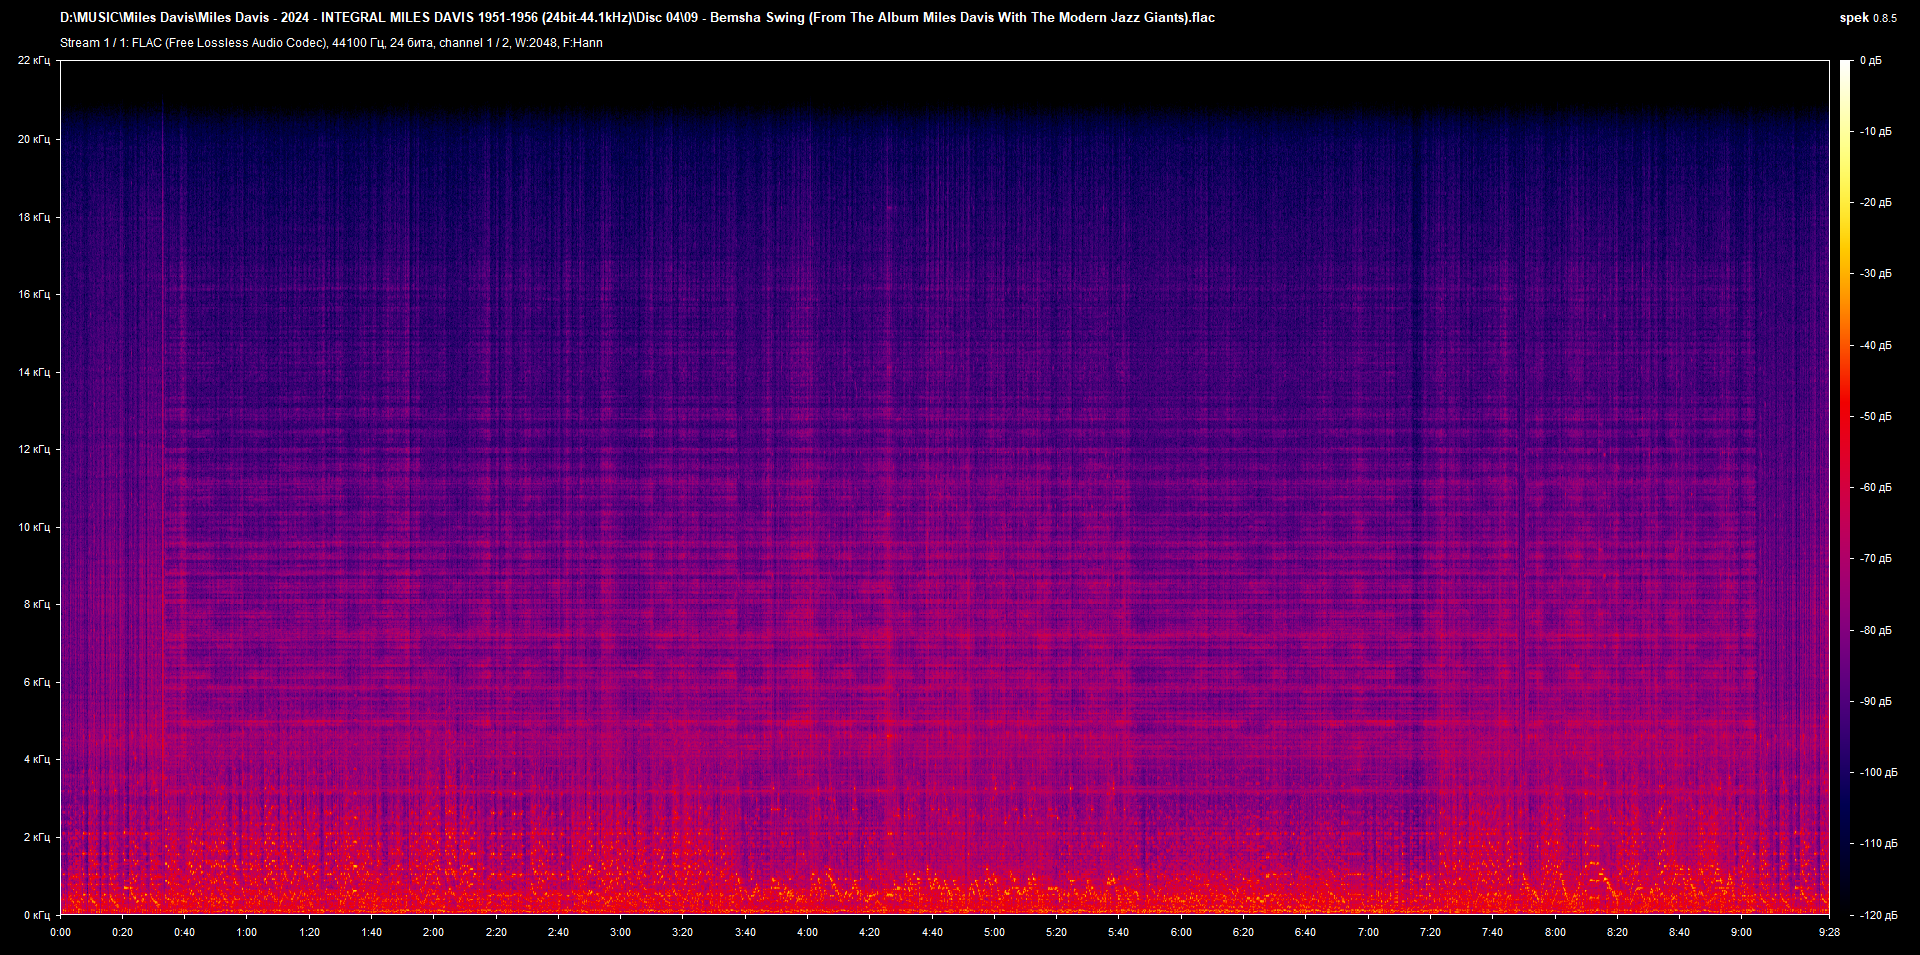
Task: Click the '8:40' time axis label
Action: [x=1679, y=932]
